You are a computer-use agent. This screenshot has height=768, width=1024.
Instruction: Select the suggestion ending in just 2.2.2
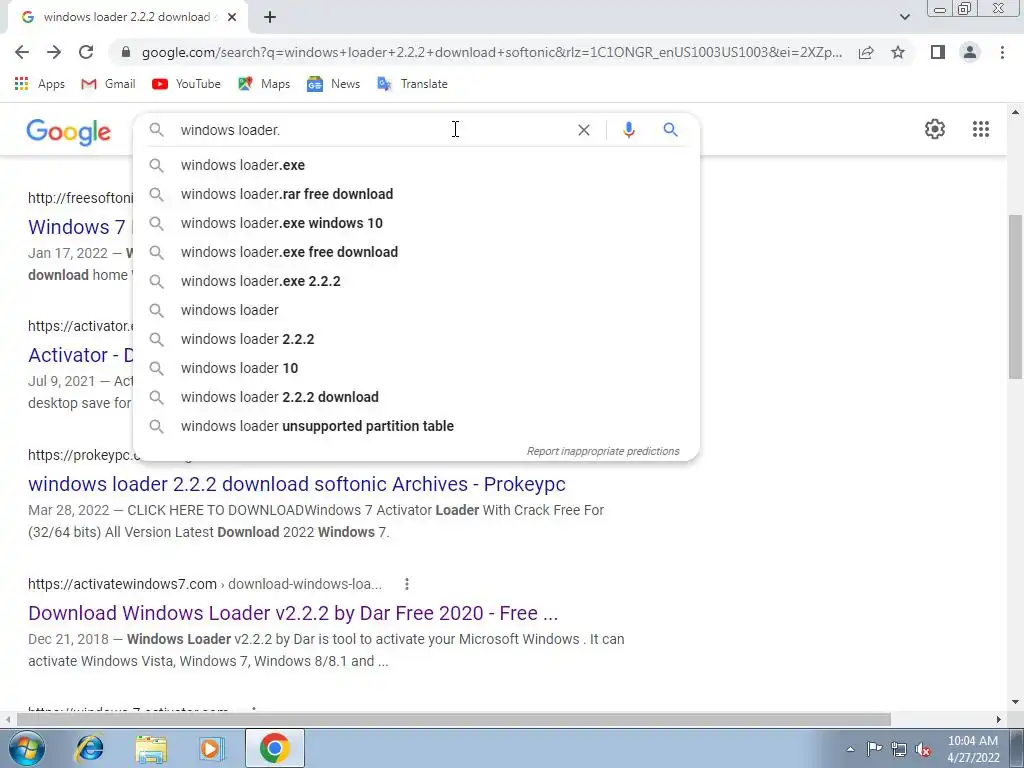click(x=416, y=339)
